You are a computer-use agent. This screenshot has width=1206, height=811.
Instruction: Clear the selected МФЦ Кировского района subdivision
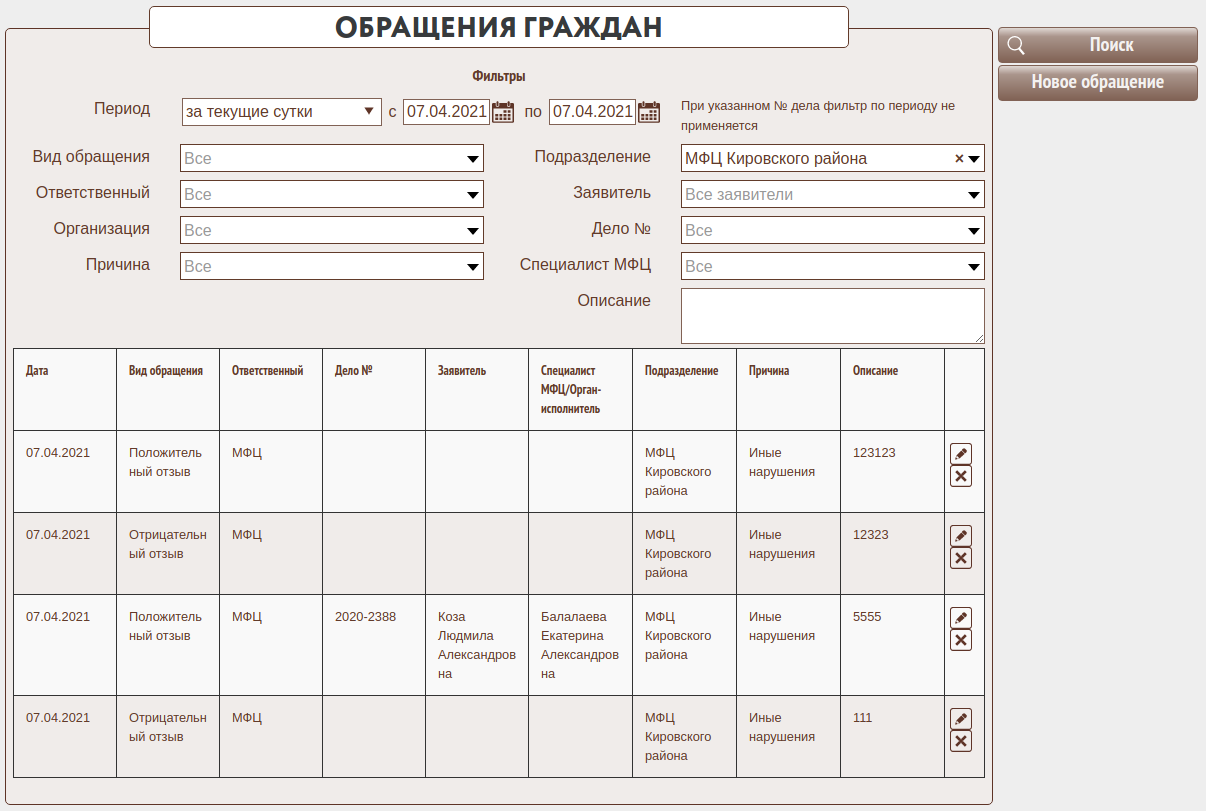pos(959,158)
